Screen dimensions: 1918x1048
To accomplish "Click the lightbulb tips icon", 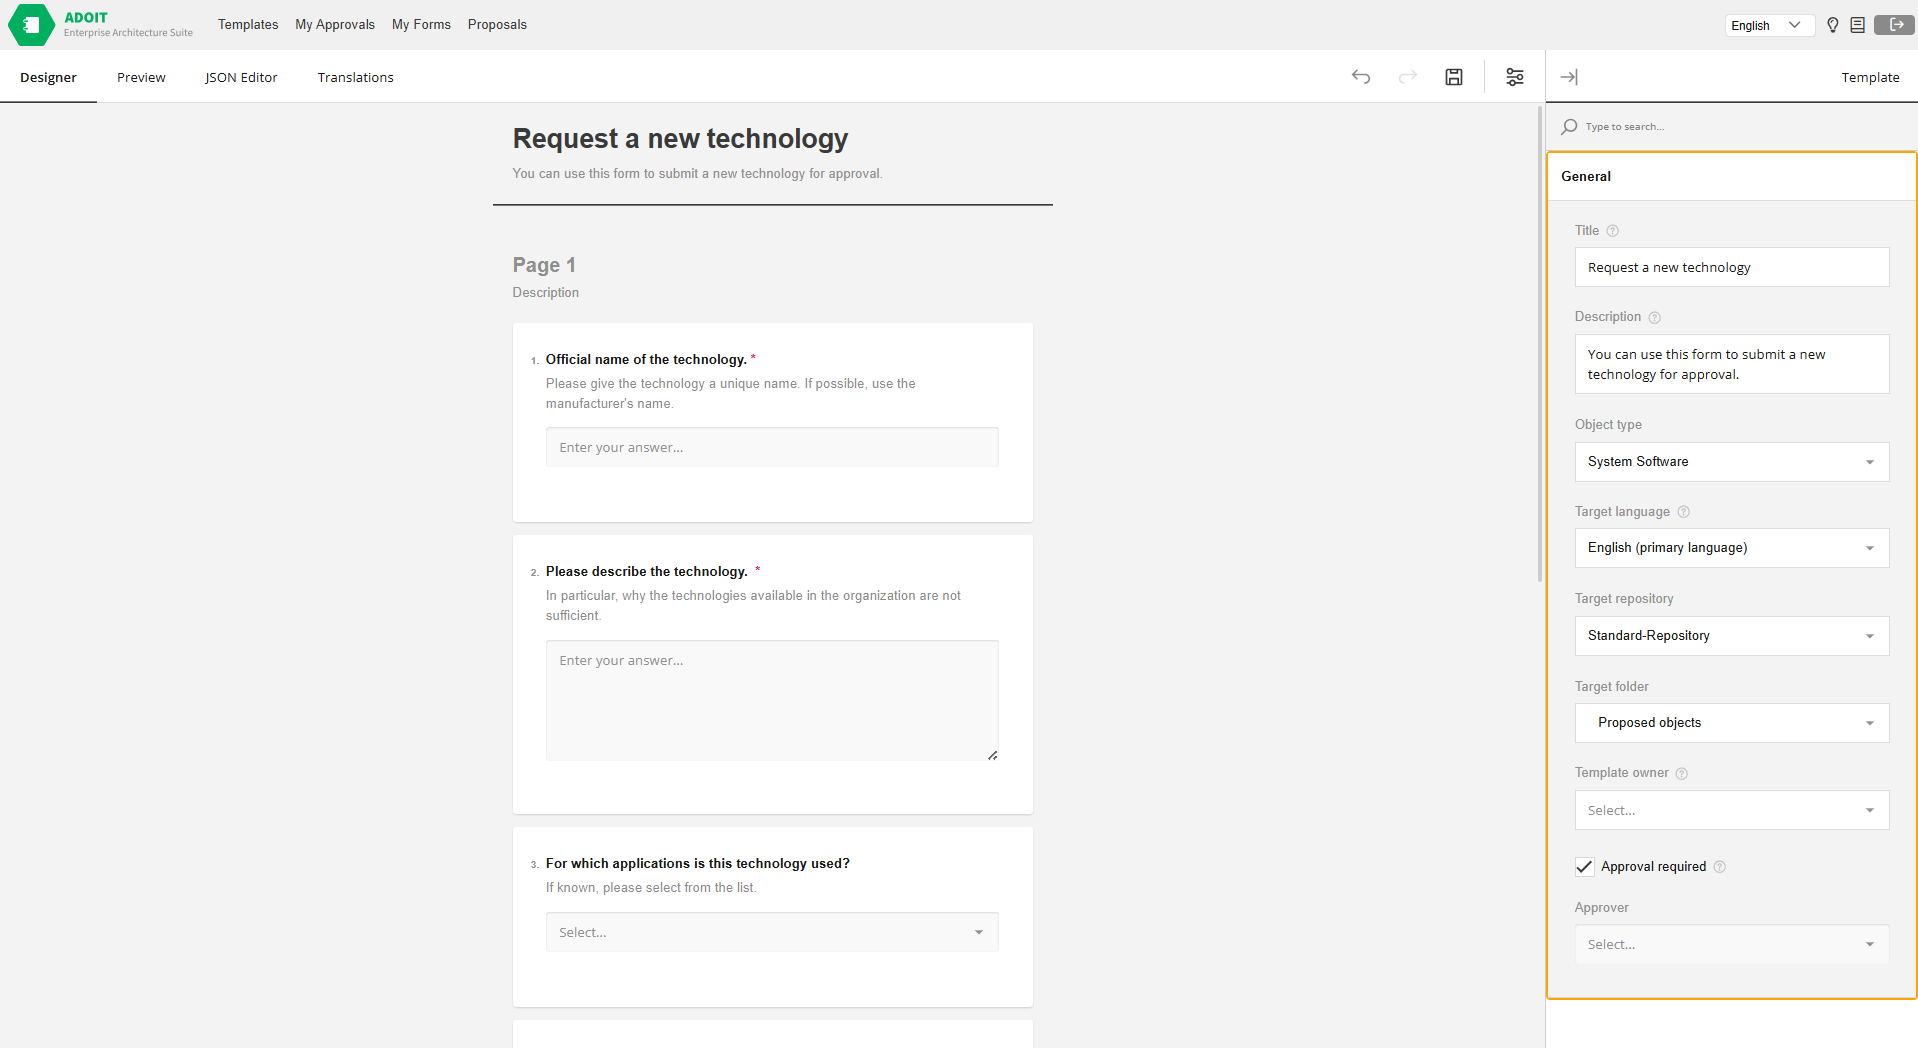I will point(1832,25).
